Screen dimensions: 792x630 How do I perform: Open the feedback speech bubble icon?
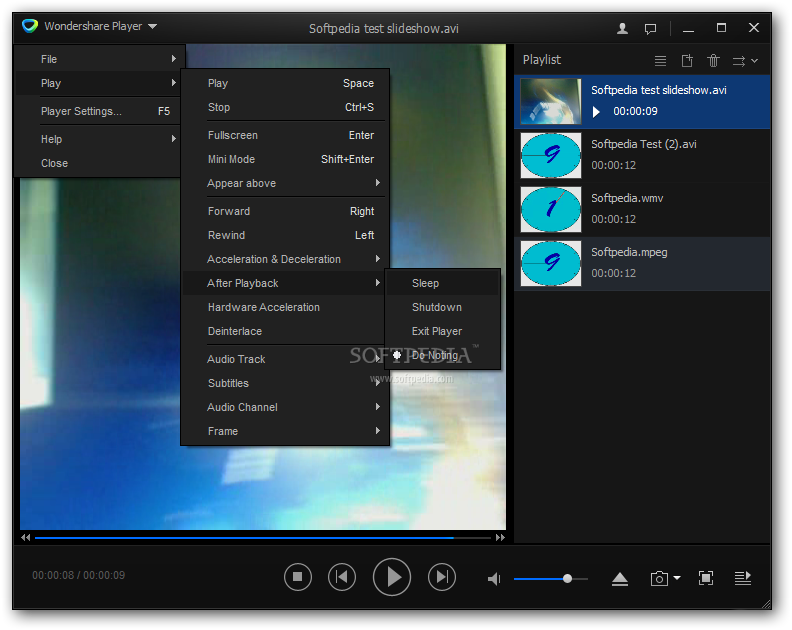[651, 29]
